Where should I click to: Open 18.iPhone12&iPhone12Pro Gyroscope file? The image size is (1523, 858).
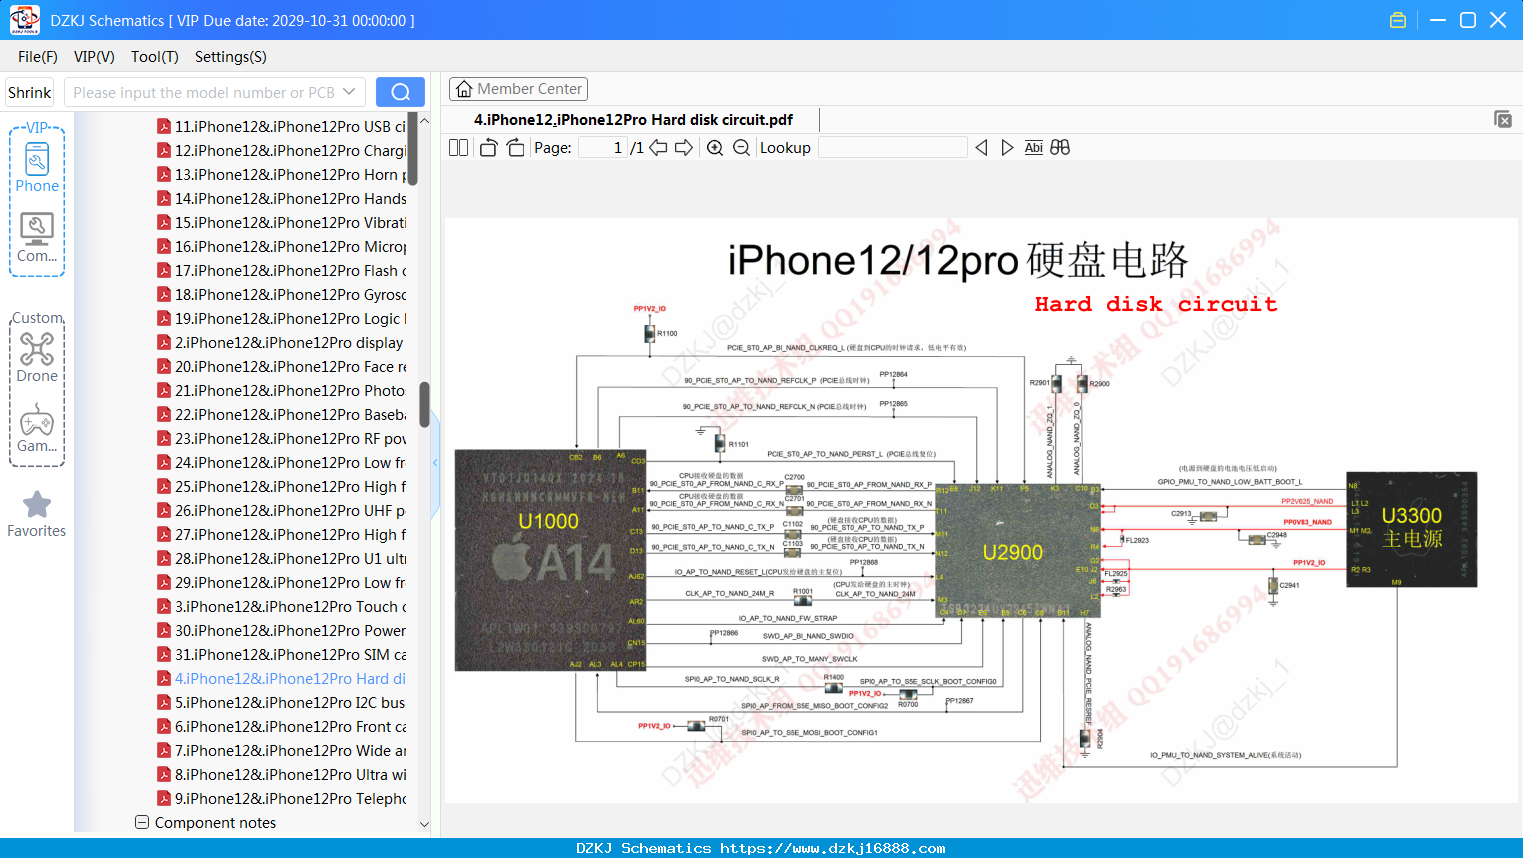[x=281, y=294]
